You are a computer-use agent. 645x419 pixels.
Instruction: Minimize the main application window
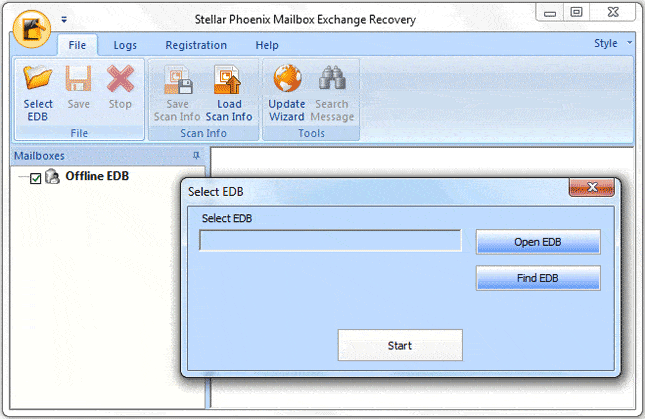(x=550, y=13)
